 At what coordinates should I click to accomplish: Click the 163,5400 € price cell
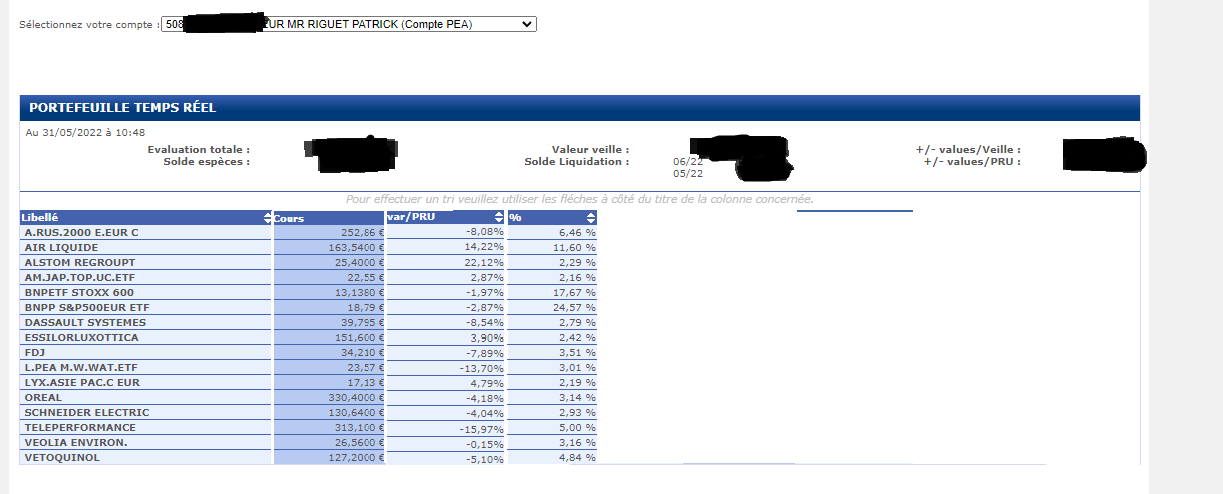[329, 247]
